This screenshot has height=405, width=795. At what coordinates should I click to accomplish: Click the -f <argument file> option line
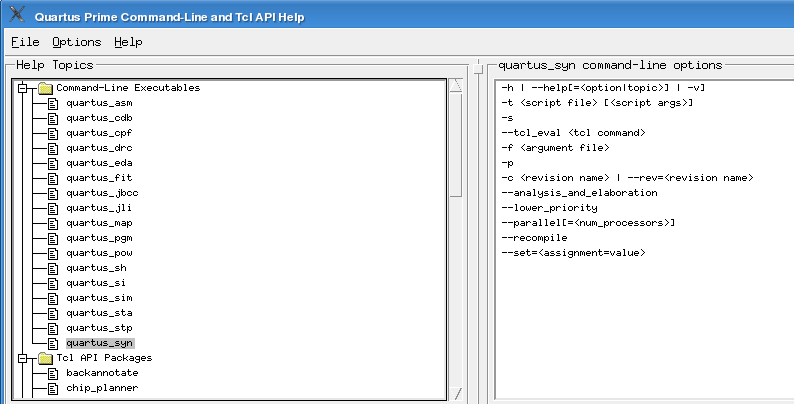(x=555, y=148)
